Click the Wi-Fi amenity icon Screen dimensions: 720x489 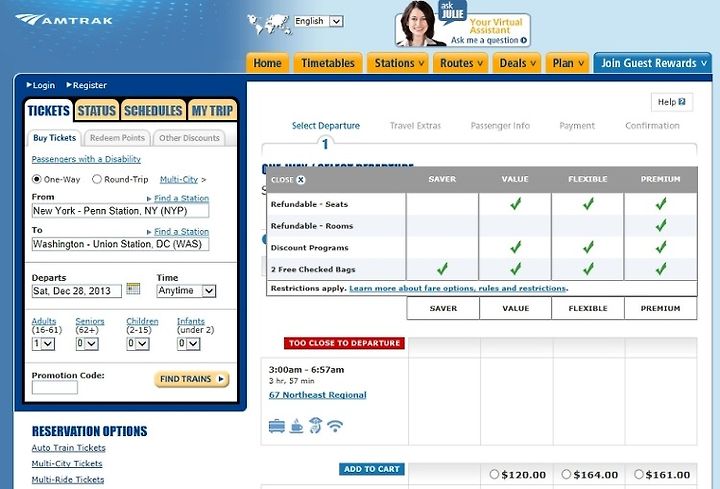tap(335, 427)
